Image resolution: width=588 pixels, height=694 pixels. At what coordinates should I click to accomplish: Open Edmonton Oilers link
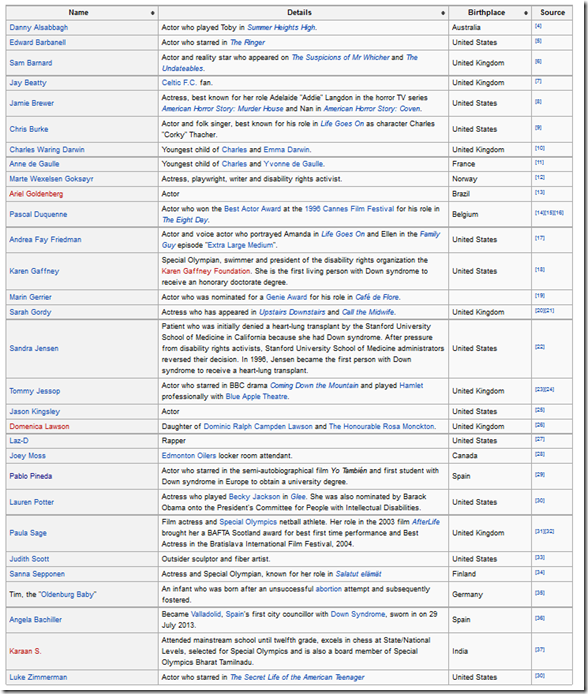189,456
